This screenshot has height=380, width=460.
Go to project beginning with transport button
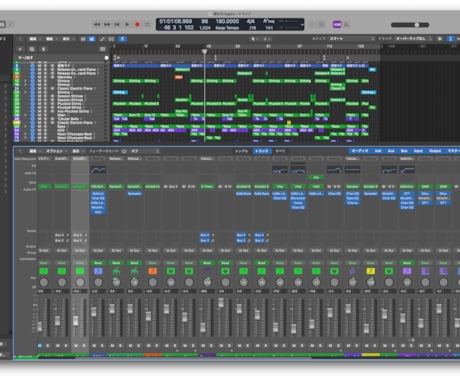[117, 24]
